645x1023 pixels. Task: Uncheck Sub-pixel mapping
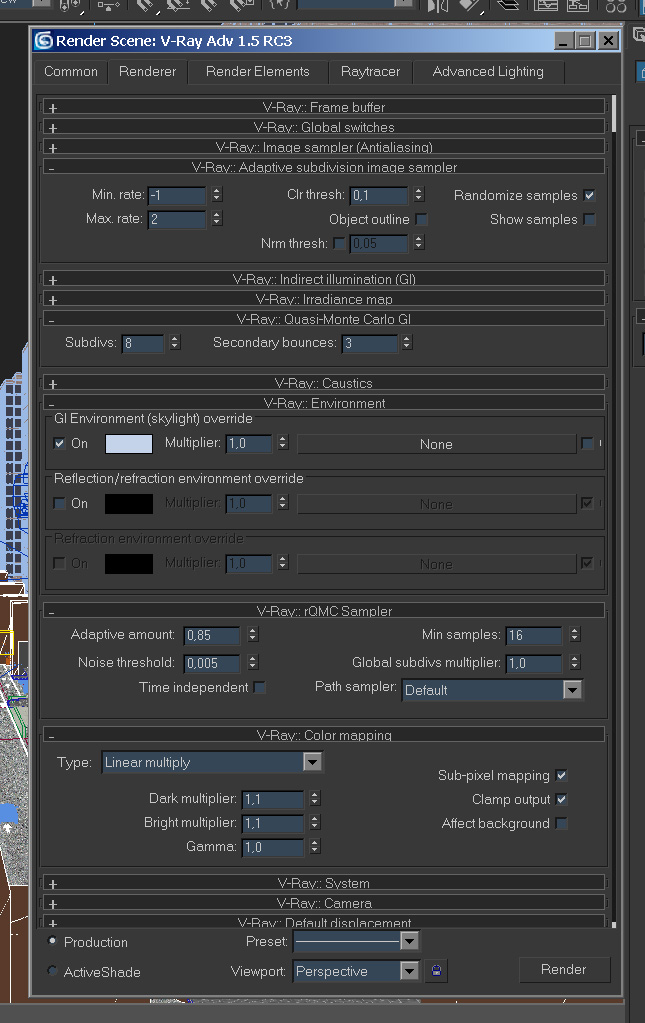[562, 775]
